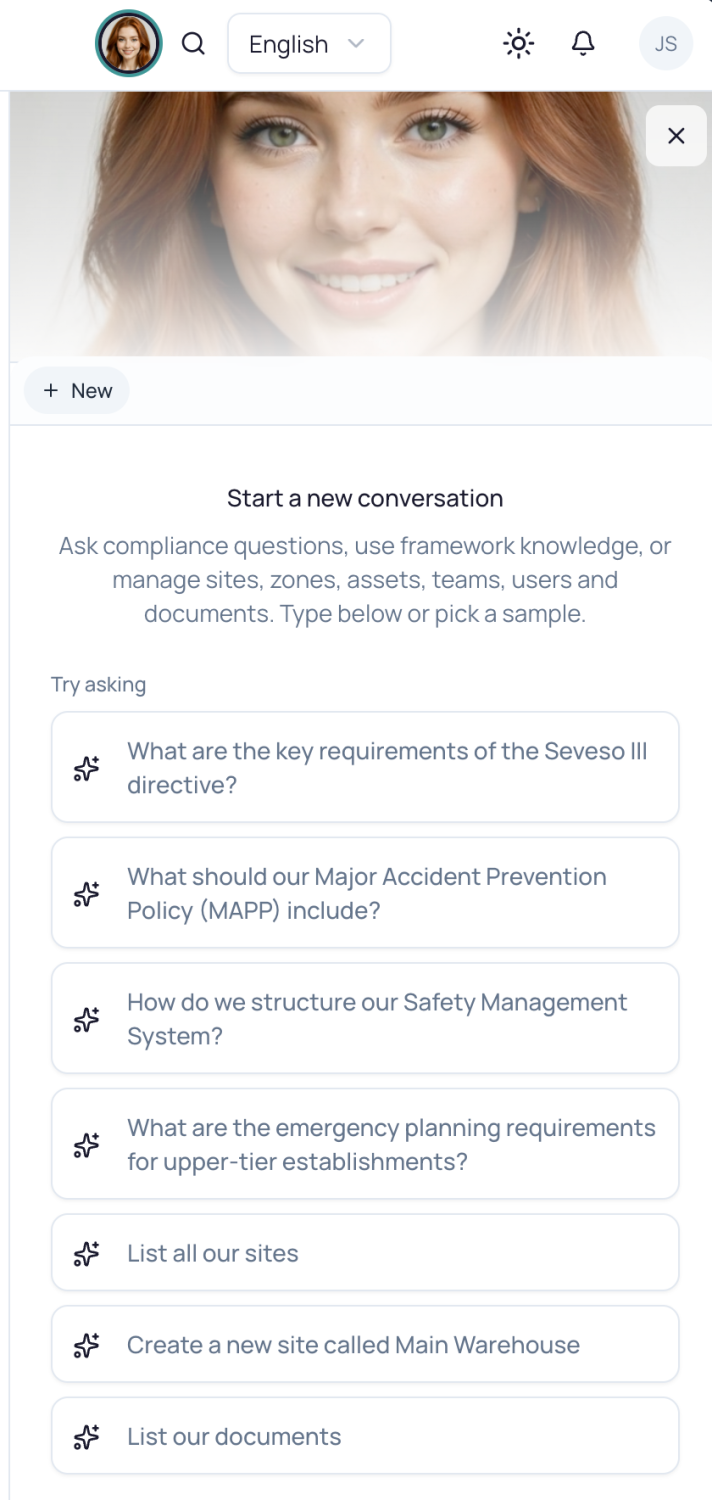
Task: Open notifications bell
Action: coord(583,44)
